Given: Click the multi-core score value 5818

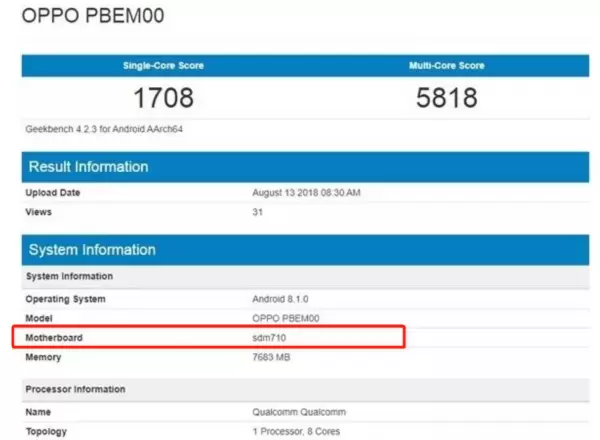Looking at the screenshot, I should tap(447, 98).
